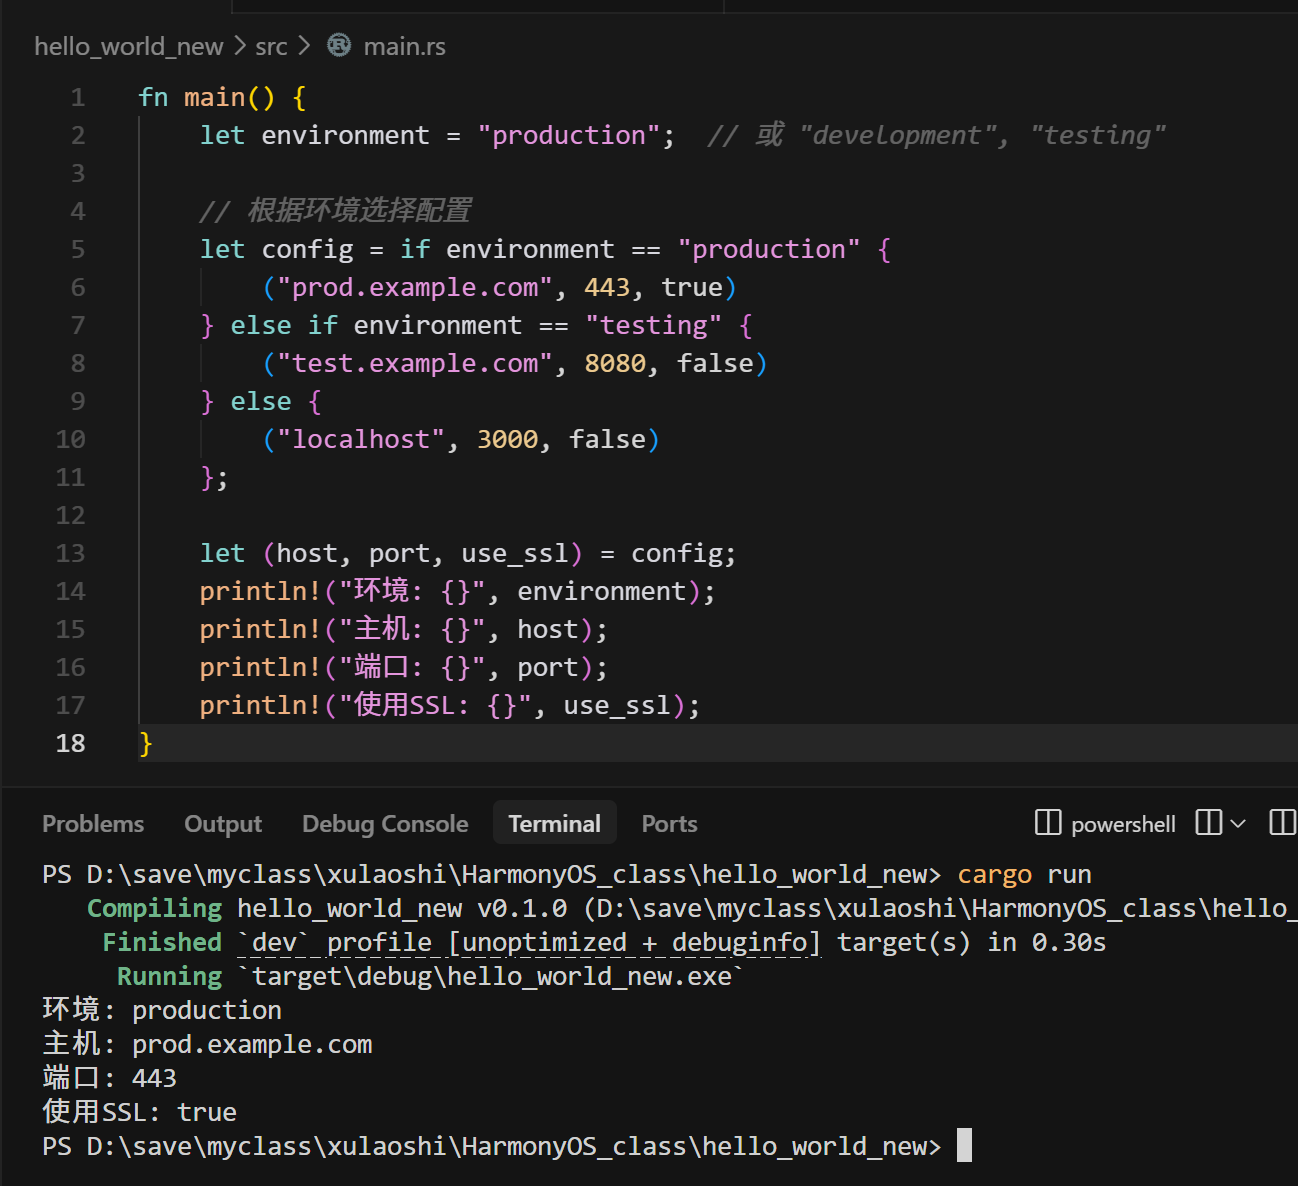Image resolution: width=1298 pixels, height=1186 pixels.
Task: Click the "production" string on line 2
Action: (x=569, y=136)
